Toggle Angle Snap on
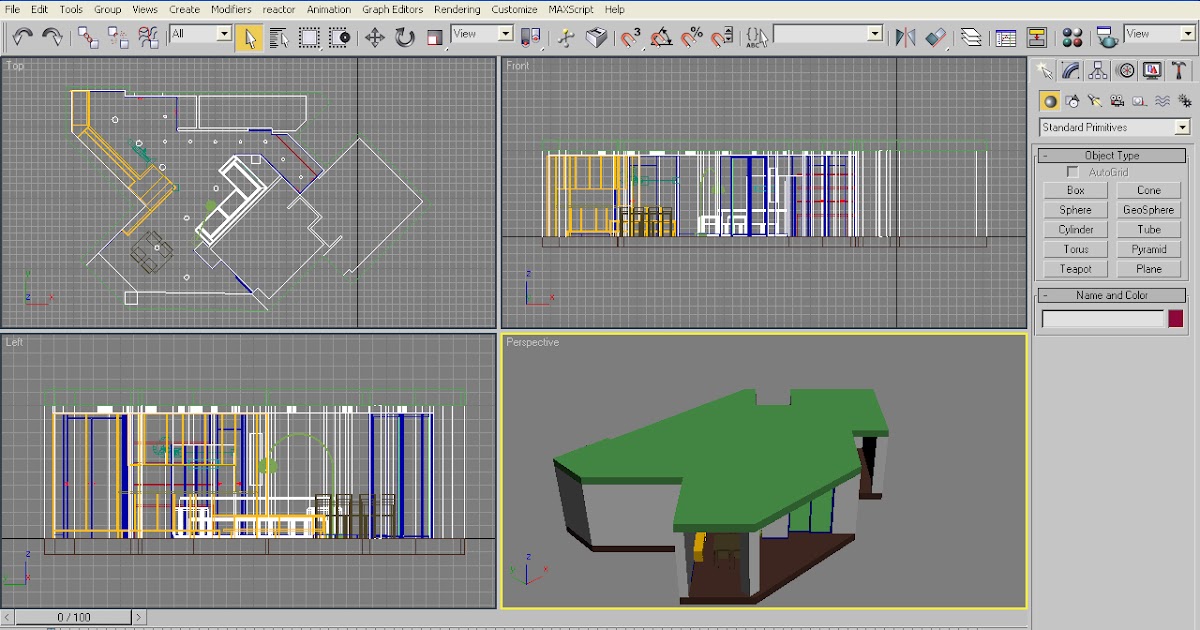 tap(660, 38)
